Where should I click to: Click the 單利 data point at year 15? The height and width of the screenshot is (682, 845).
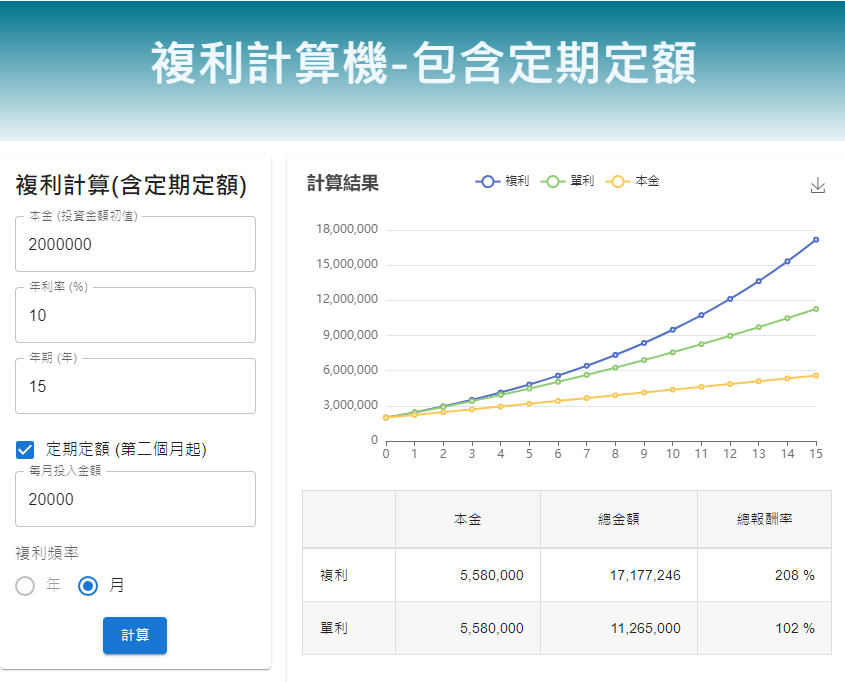[x=816, y=309]
